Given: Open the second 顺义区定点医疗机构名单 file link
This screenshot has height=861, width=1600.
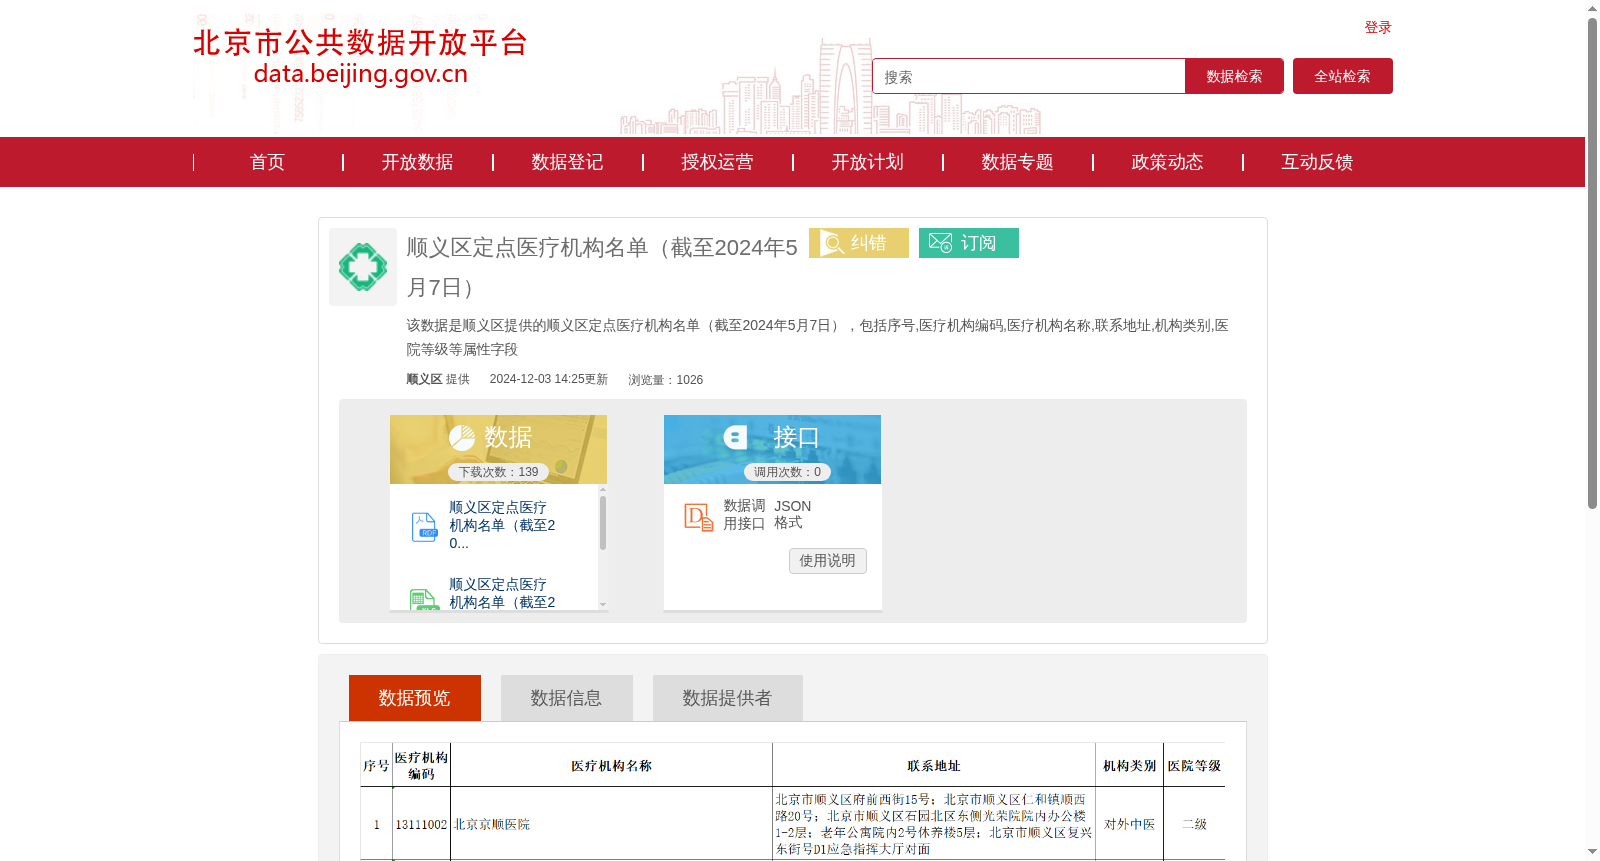Looking at the screenshot, I should 502,593.
